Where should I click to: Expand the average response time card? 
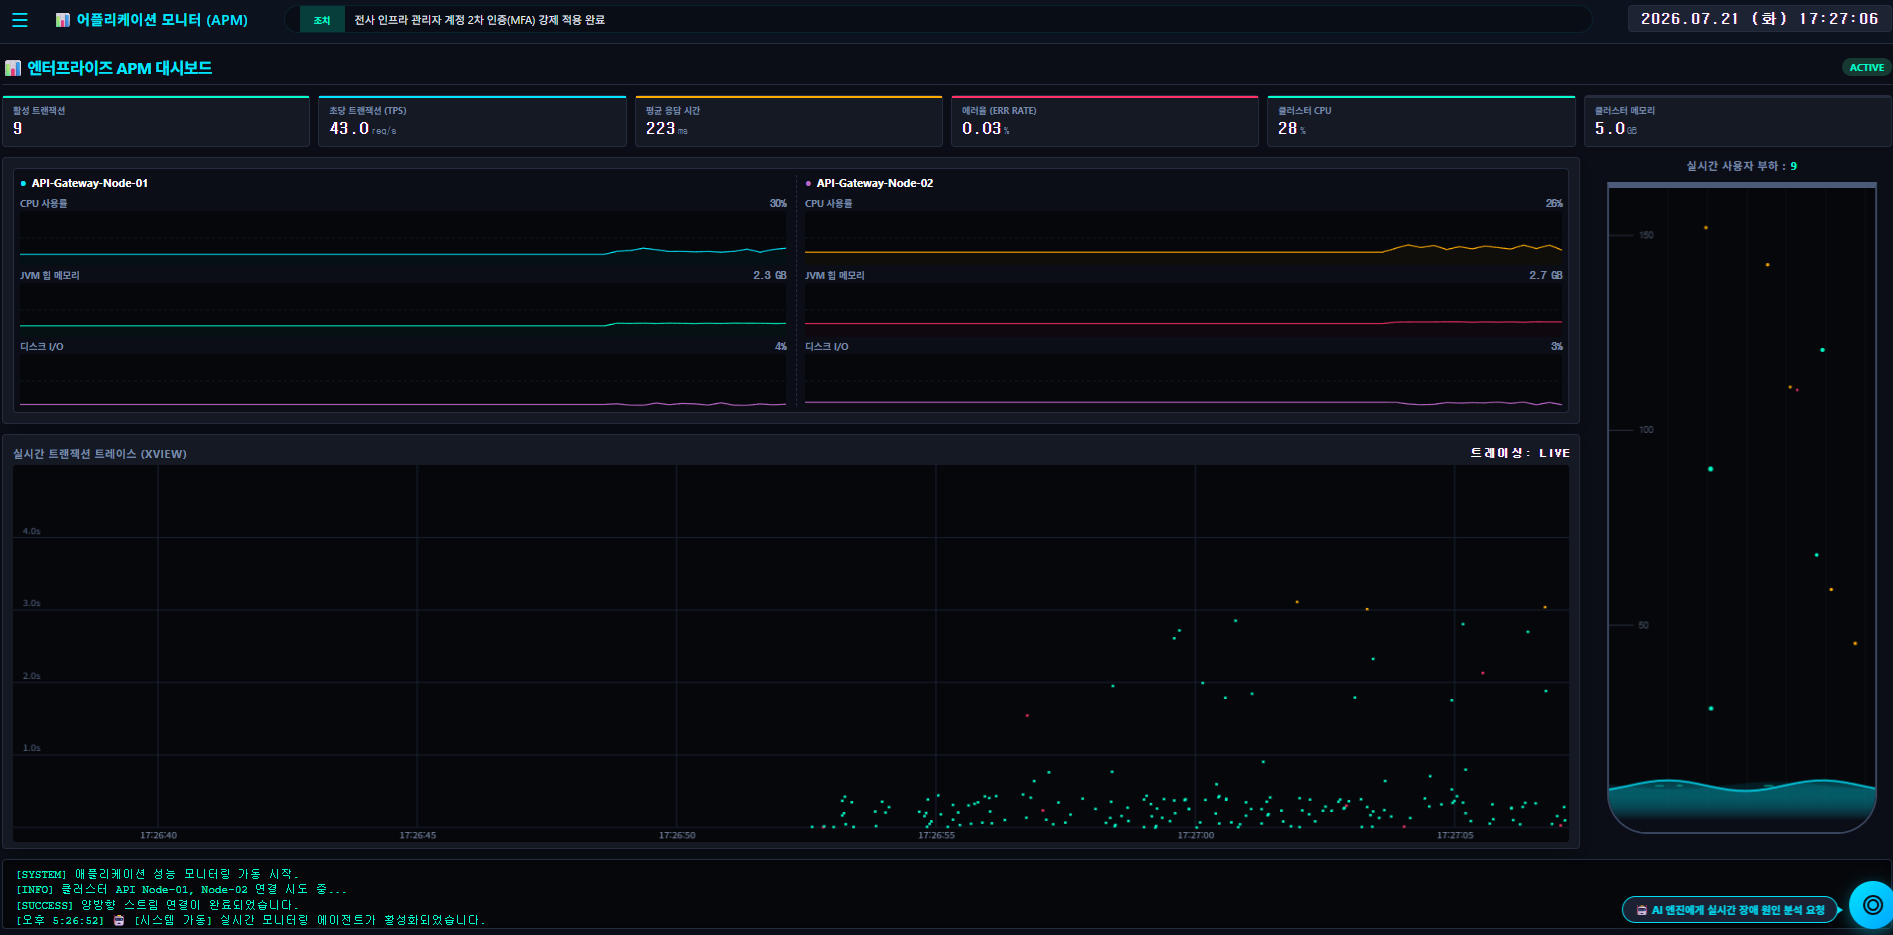pyautogui.click(x=788, y=121)
